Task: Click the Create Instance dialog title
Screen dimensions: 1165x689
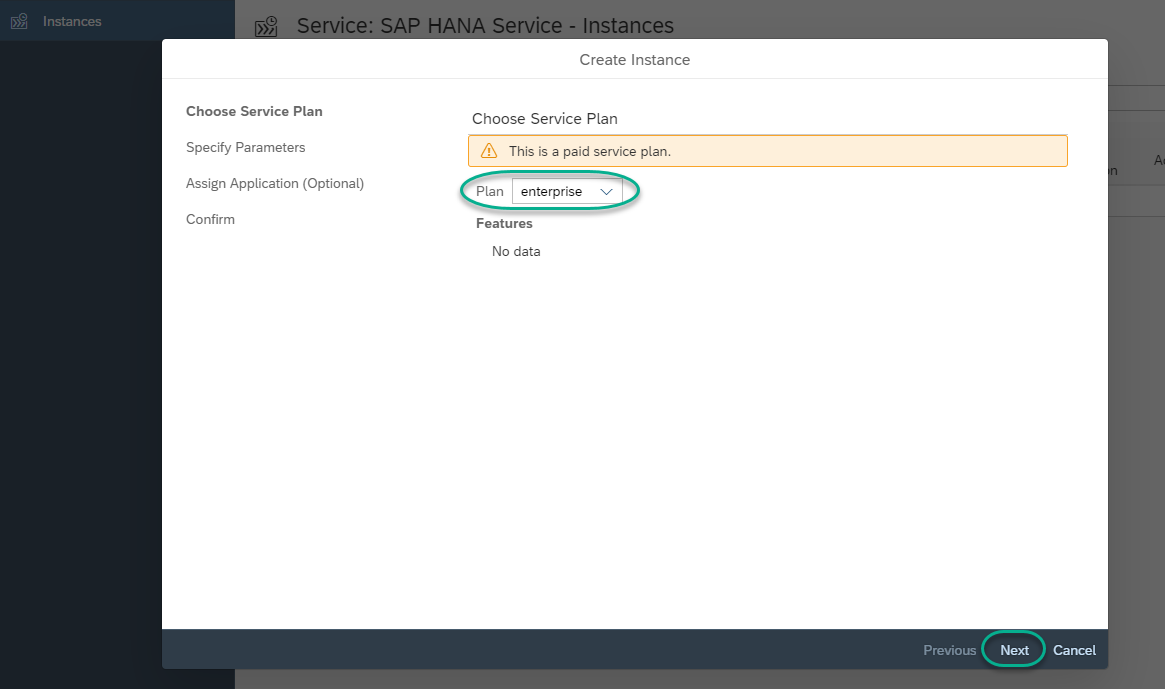Action: point(635,59)
